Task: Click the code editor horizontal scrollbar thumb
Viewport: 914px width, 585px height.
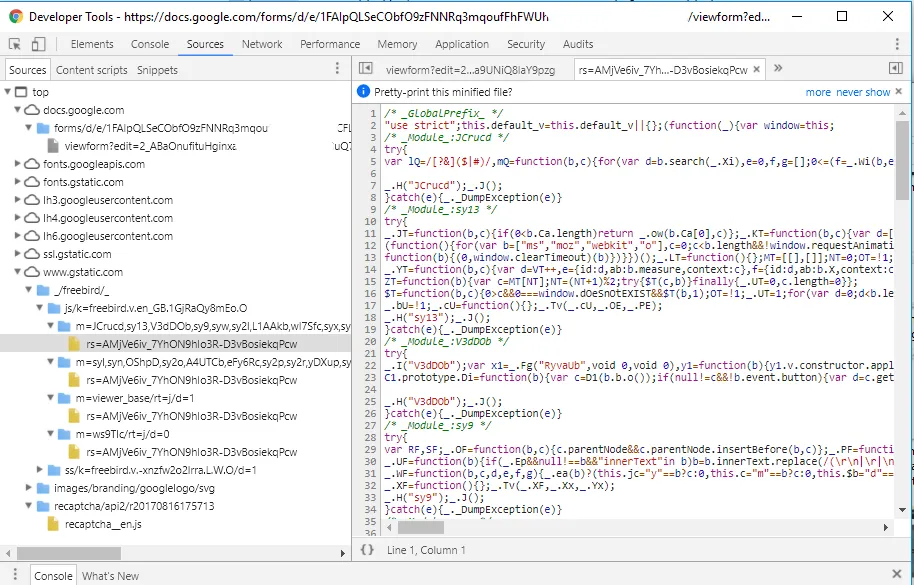Action: click(x=421, y=527)
